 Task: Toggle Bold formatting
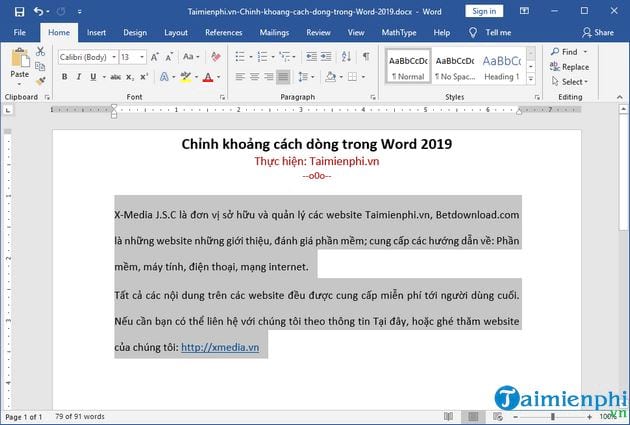[x=64, y=77]
